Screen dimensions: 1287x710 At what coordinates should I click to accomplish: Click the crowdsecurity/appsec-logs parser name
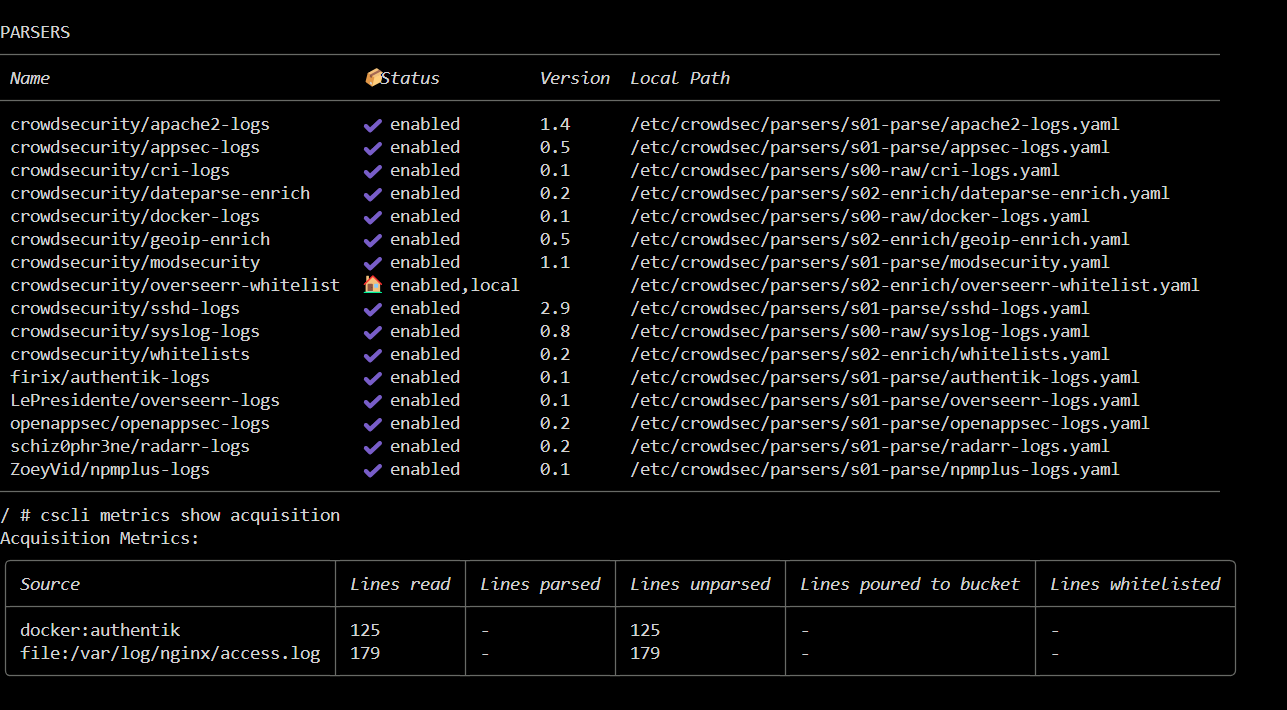[x=135, y=148]
